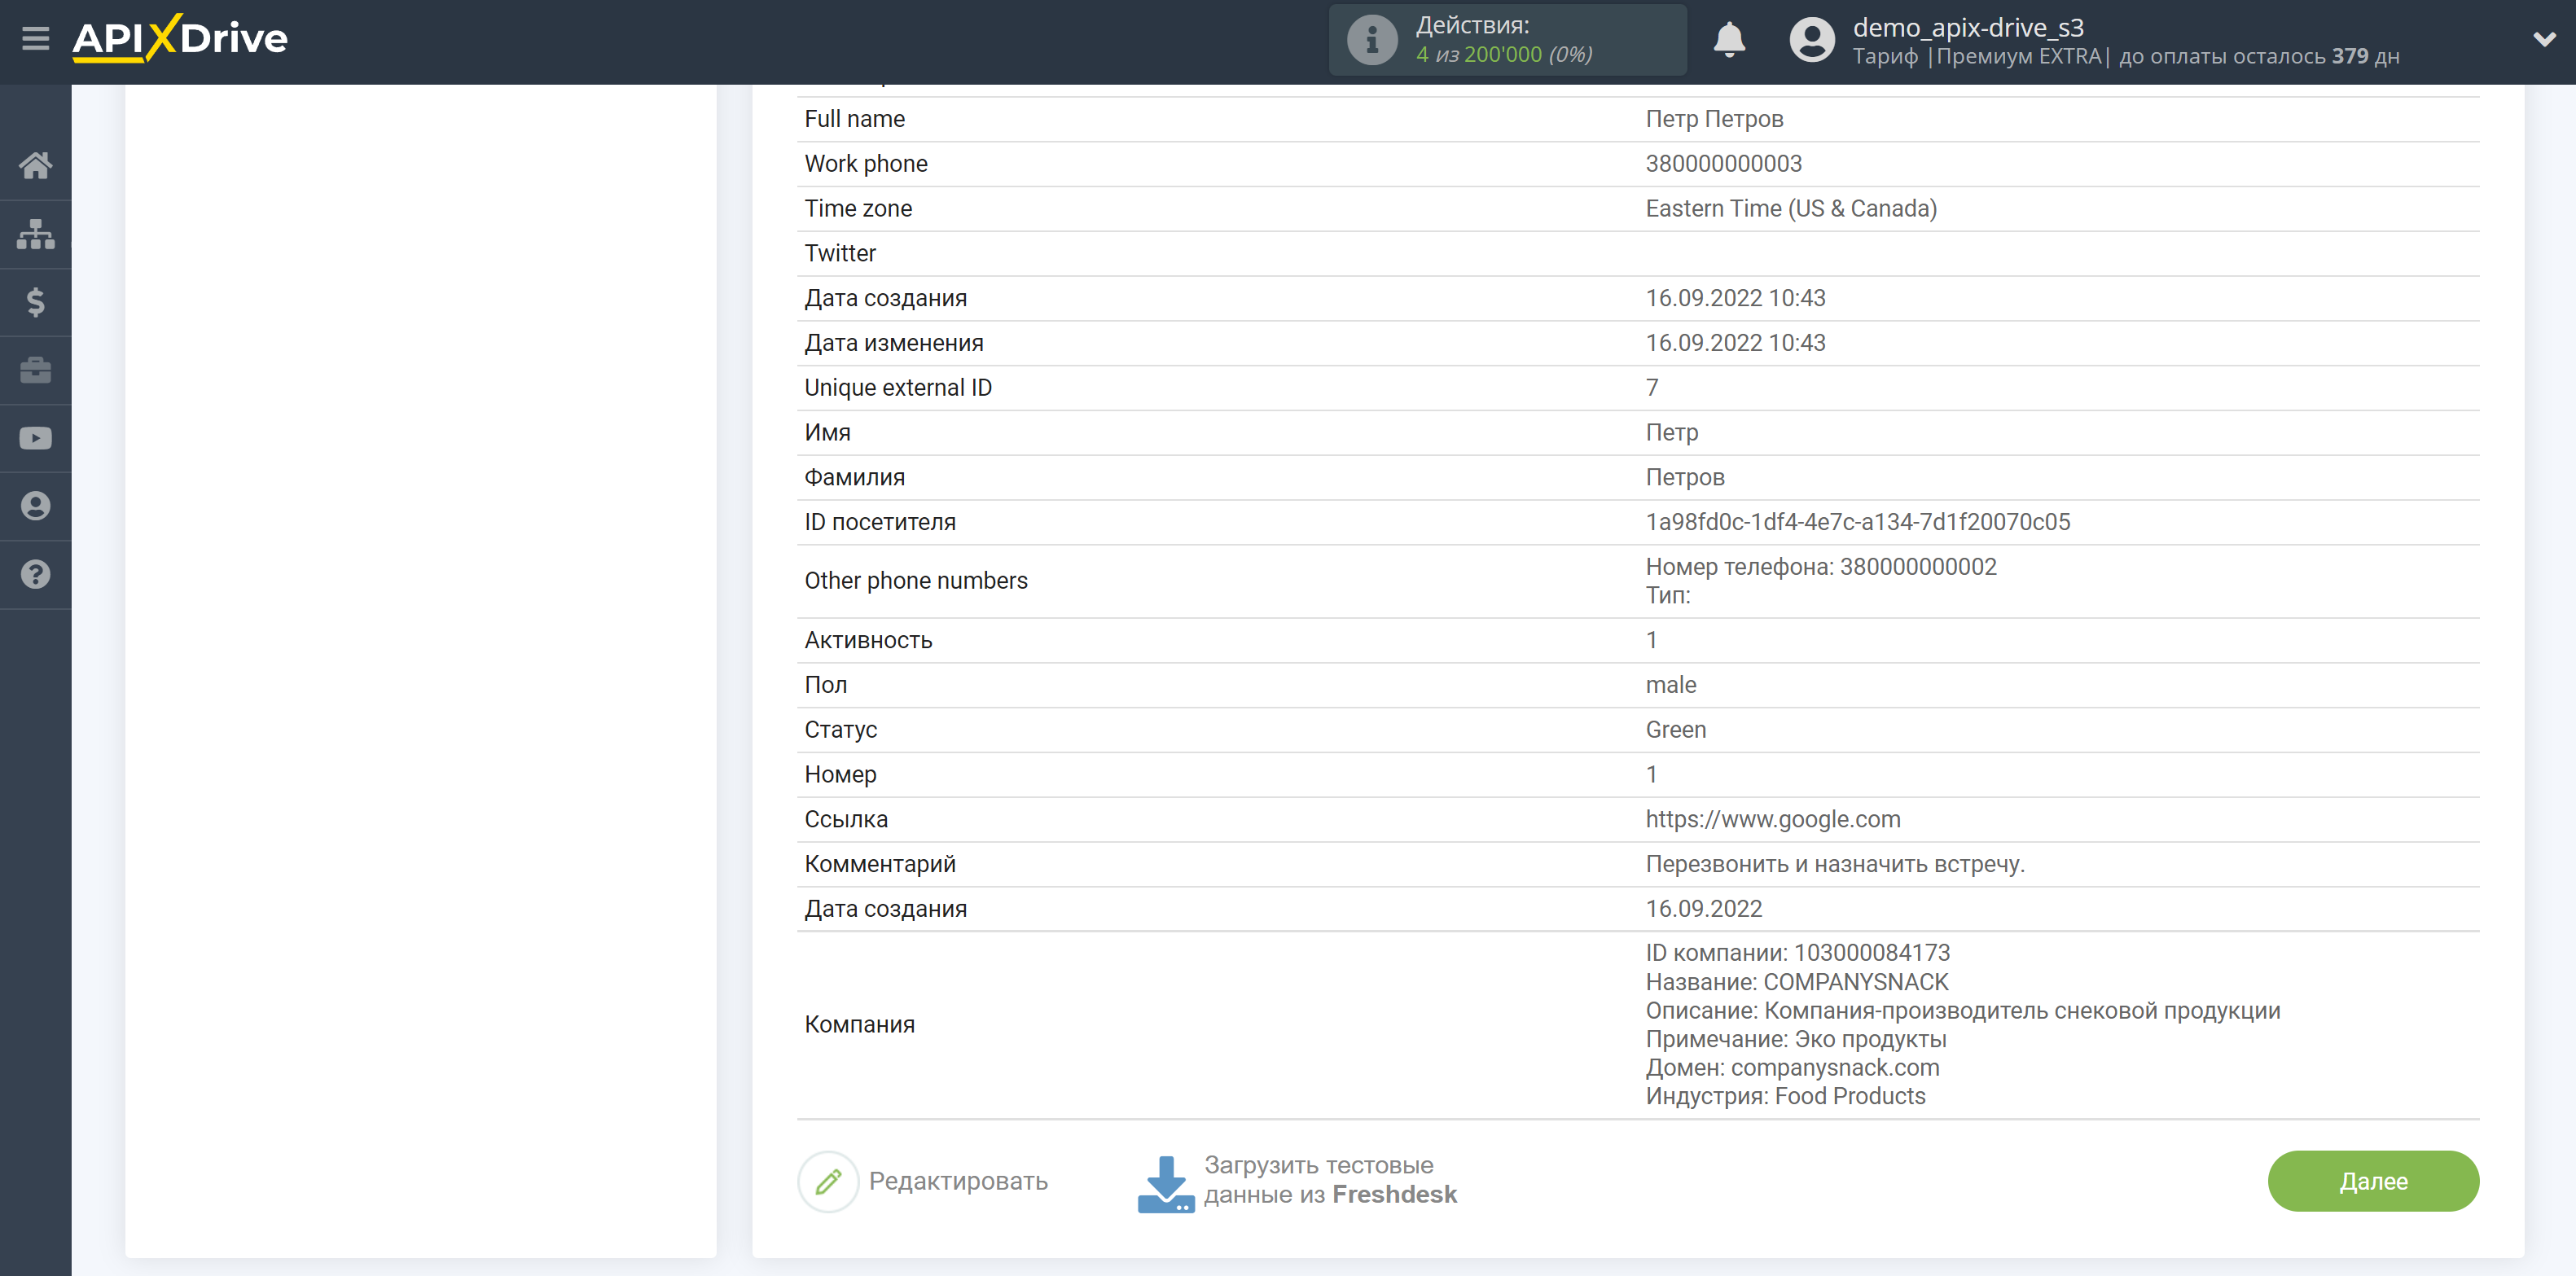Click the Пол value male
This screenshot has height=1276, width=2576.
tap(1671, 685)
